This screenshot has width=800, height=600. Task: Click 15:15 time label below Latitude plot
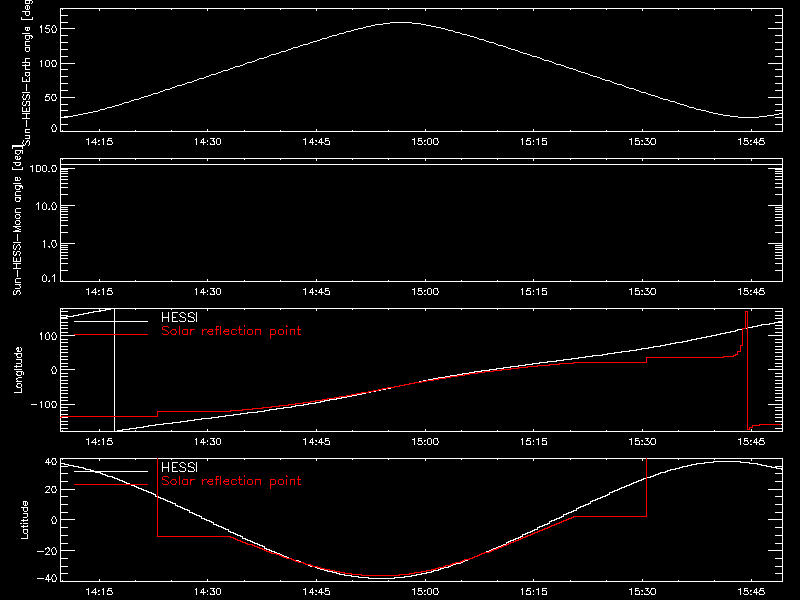point(534,592)
